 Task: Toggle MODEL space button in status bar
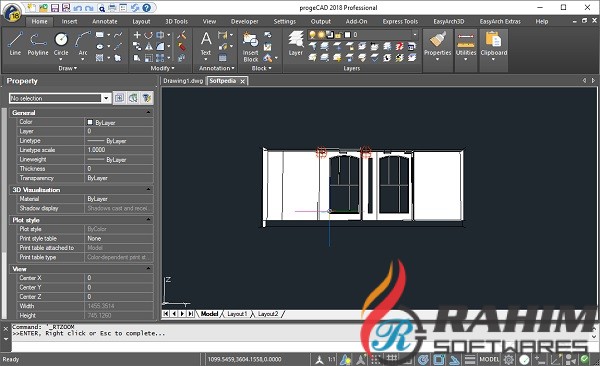(489, 359)
